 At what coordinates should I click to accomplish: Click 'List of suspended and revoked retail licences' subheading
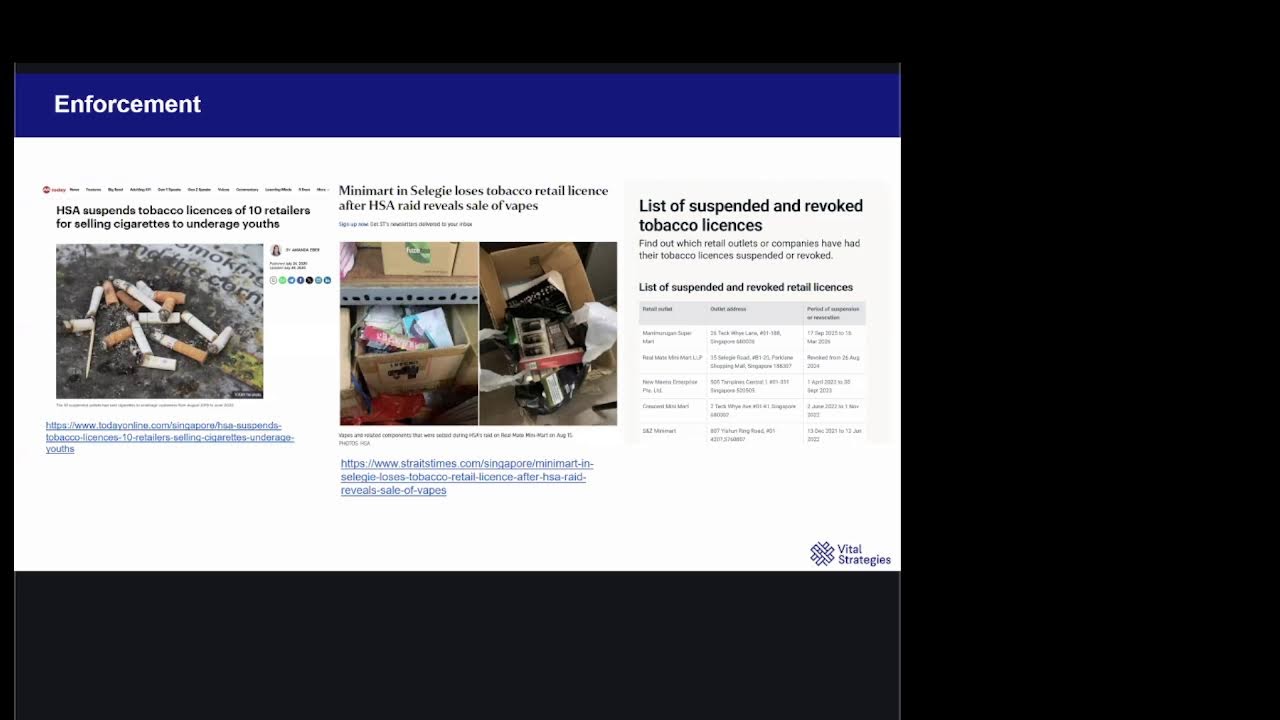pyautogui.click(x=746, y=287)
